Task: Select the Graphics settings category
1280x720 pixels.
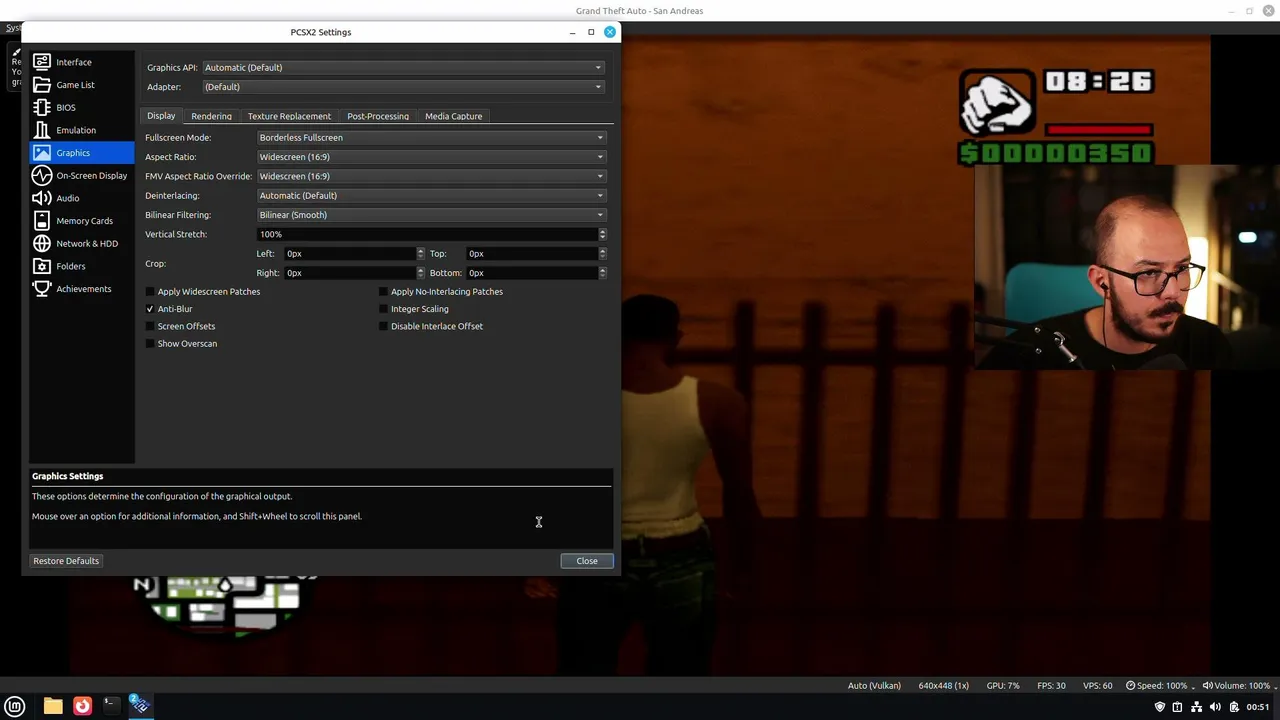Action: 82,153
